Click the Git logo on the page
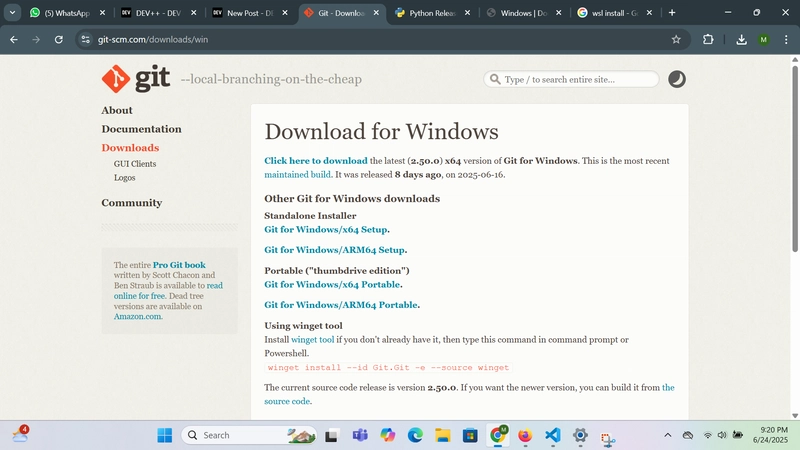This screenshot has width=800, height=450. click(x=136, y=79)
